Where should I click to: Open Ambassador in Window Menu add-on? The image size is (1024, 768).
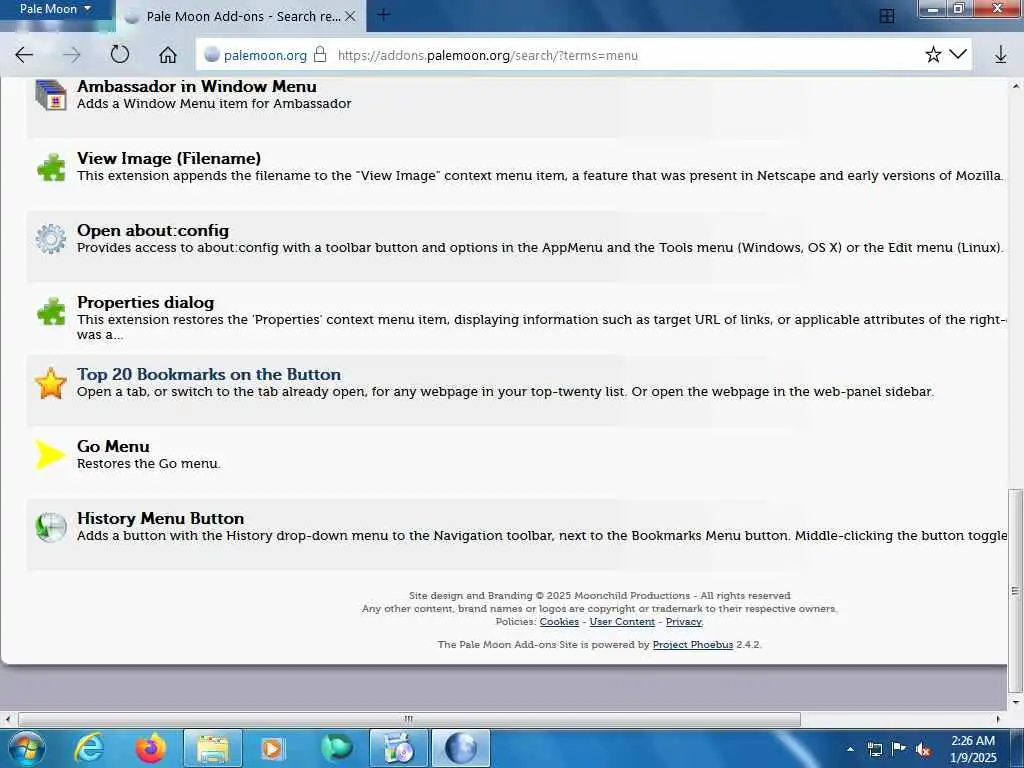(x=197, y=86)
